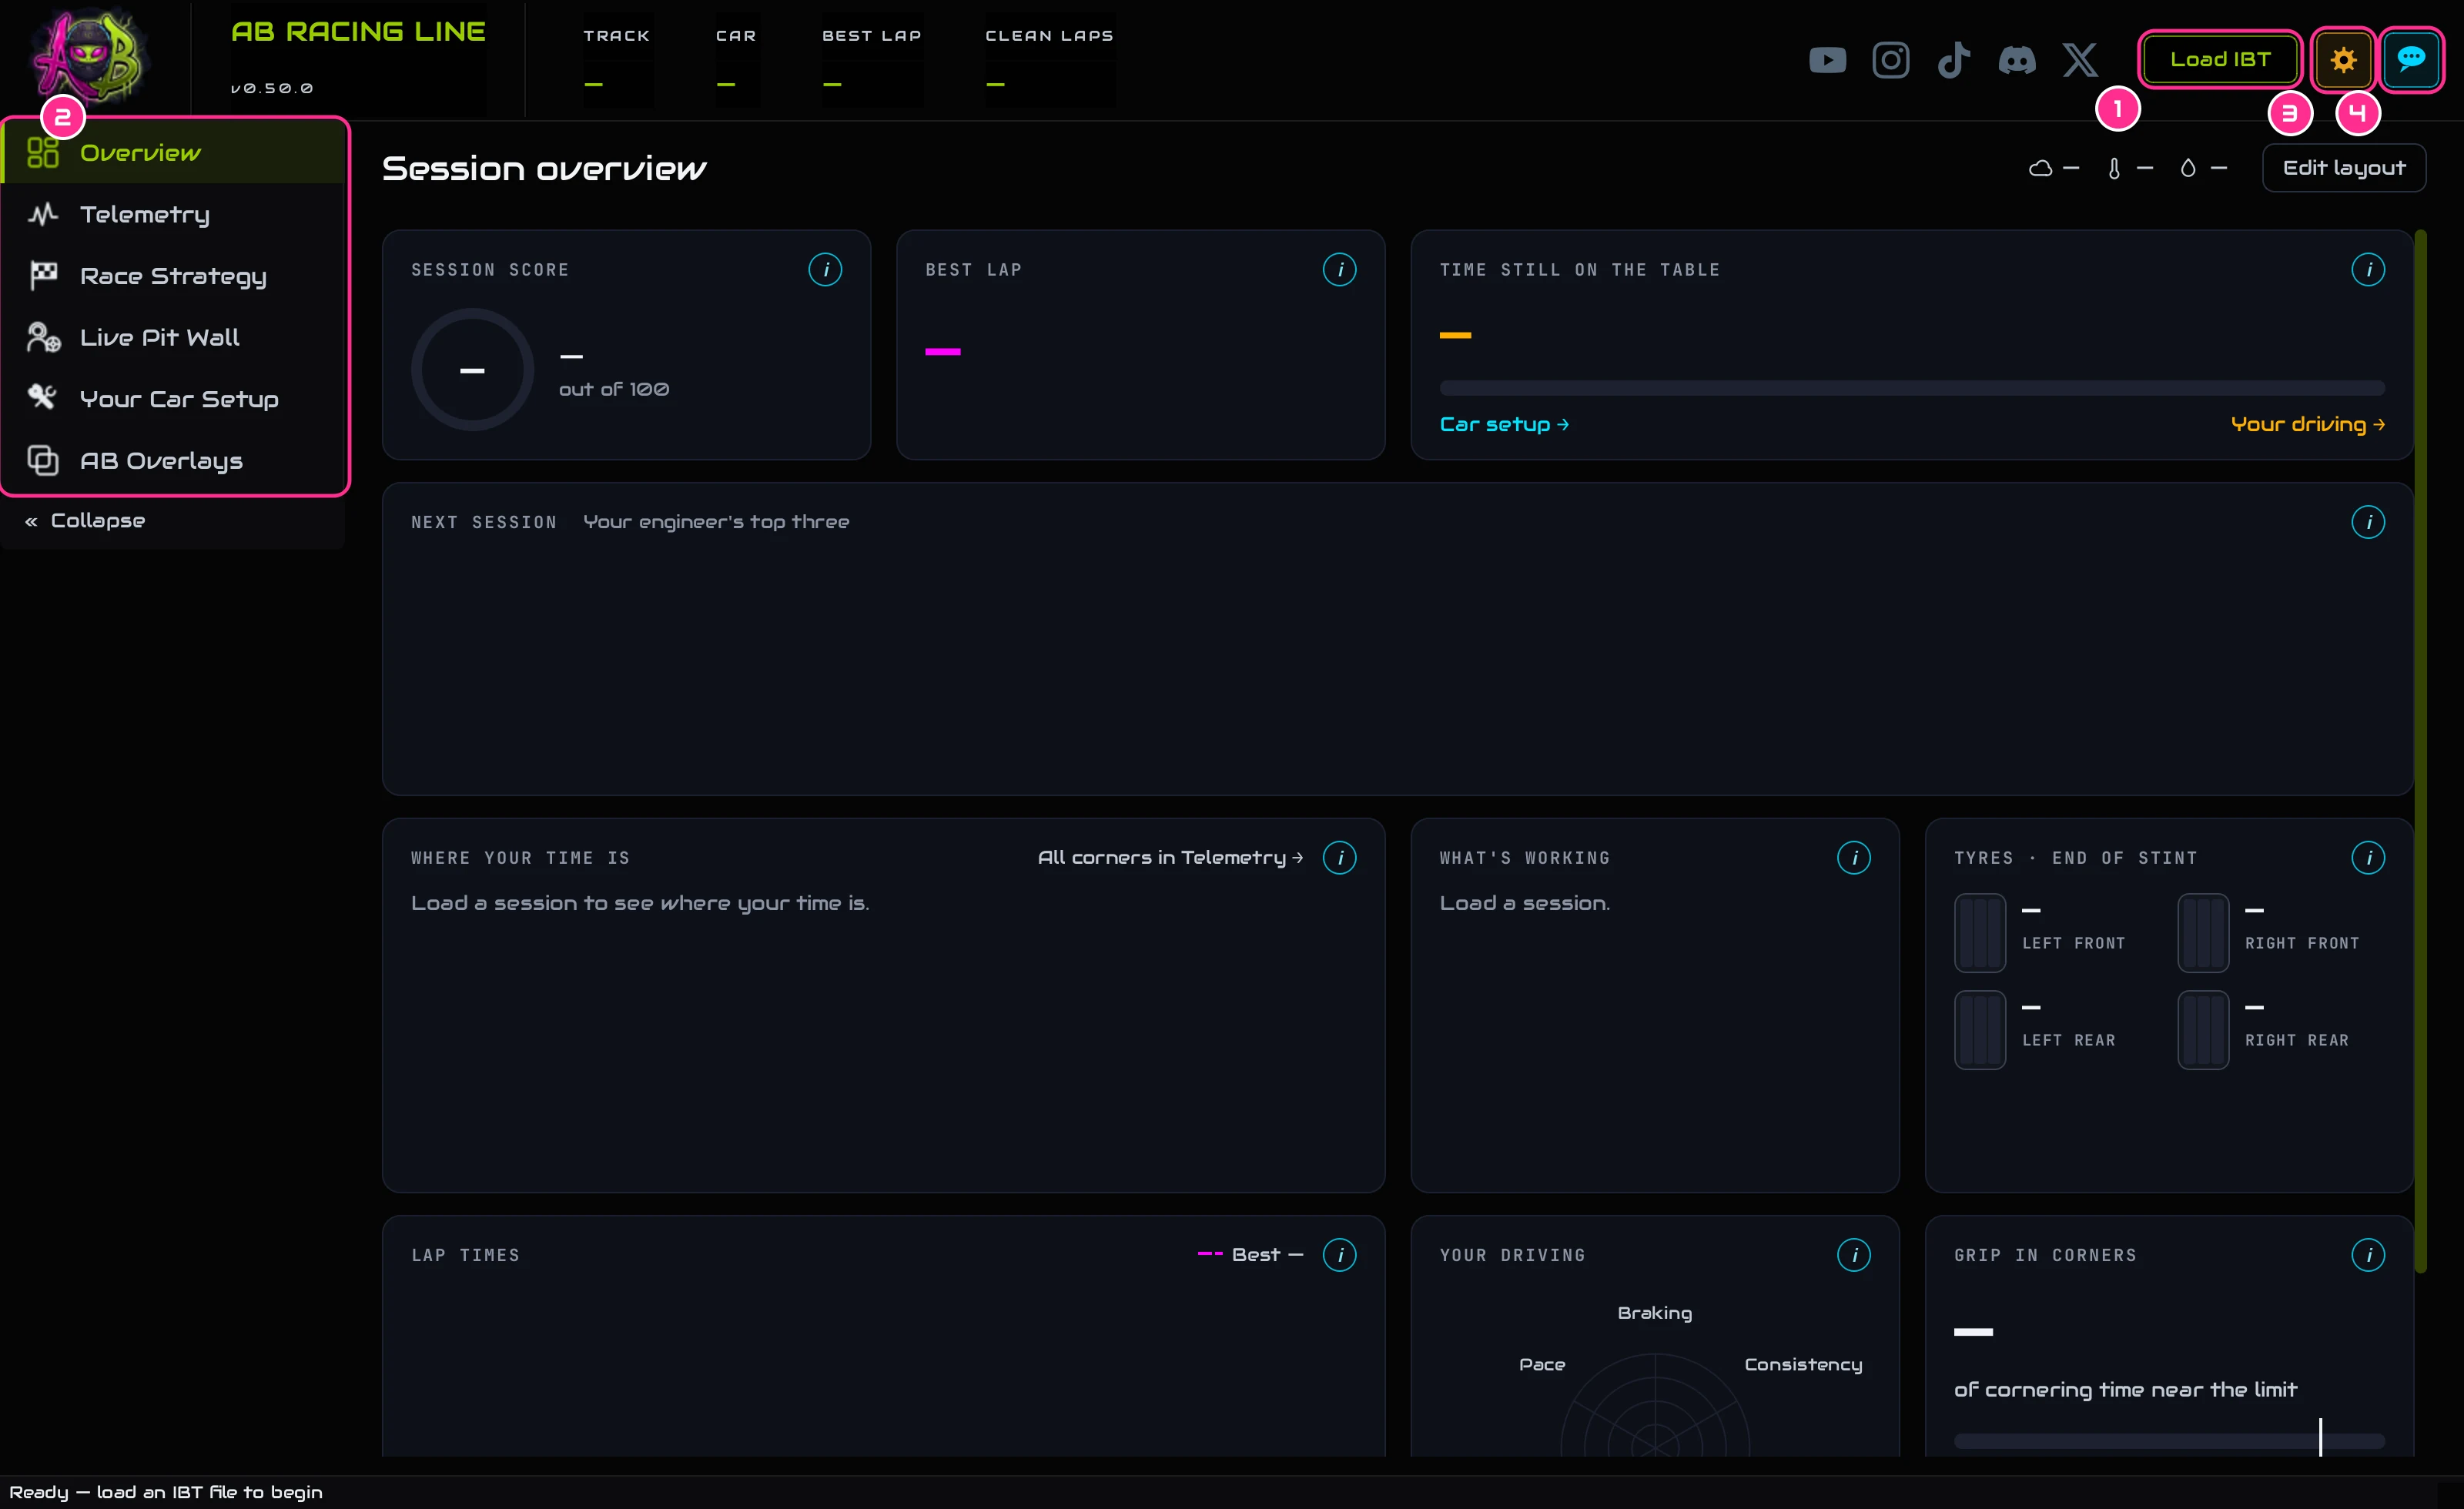
Task: Open the cyan chat feedback icon
Action: point(2411,60)
